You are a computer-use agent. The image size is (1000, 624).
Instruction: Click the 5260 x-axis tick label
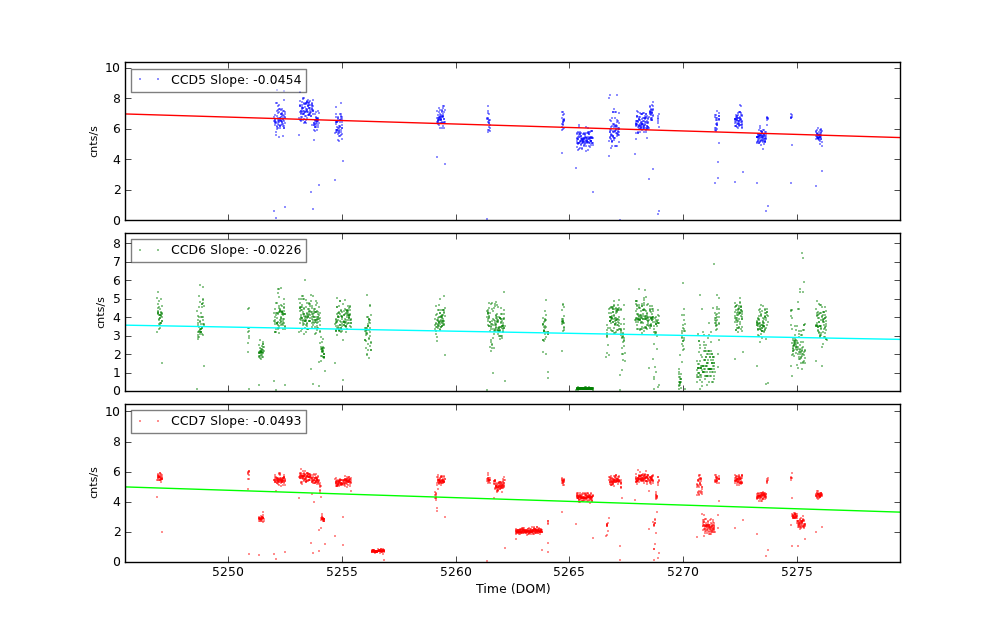point(456,573)
